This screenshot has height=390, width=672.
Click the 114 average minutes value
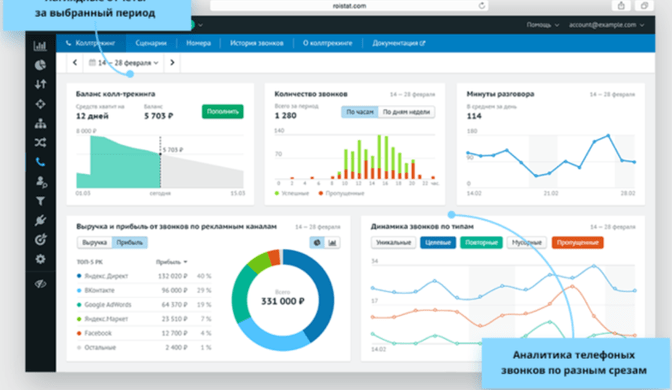coord(474,116)
